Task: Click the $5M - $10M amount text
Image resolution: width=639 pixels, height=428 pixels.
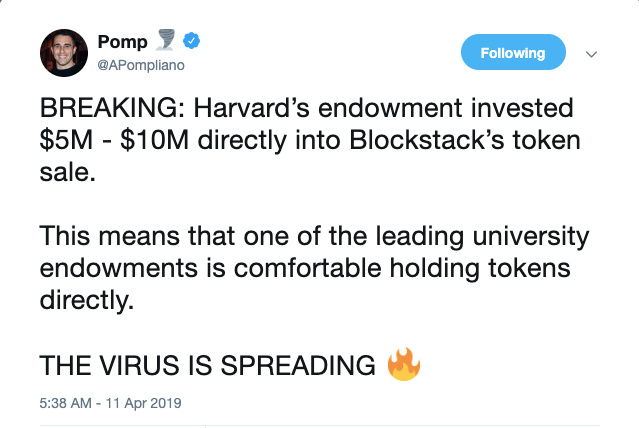Action: click(114, 140)
